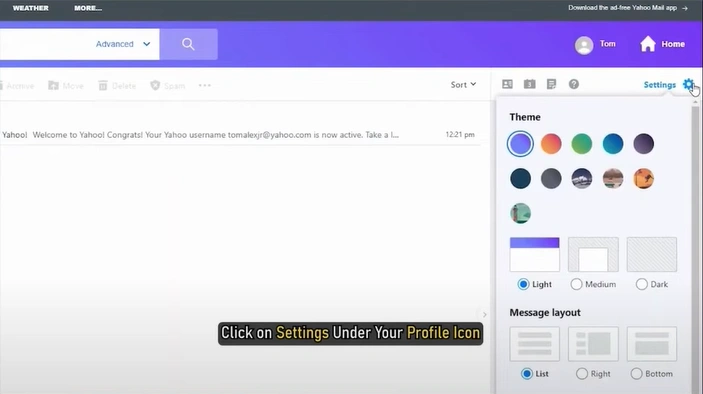Open the MORE... menu item
The width and height of the screenshot is (703, 394).
[88, 8]
